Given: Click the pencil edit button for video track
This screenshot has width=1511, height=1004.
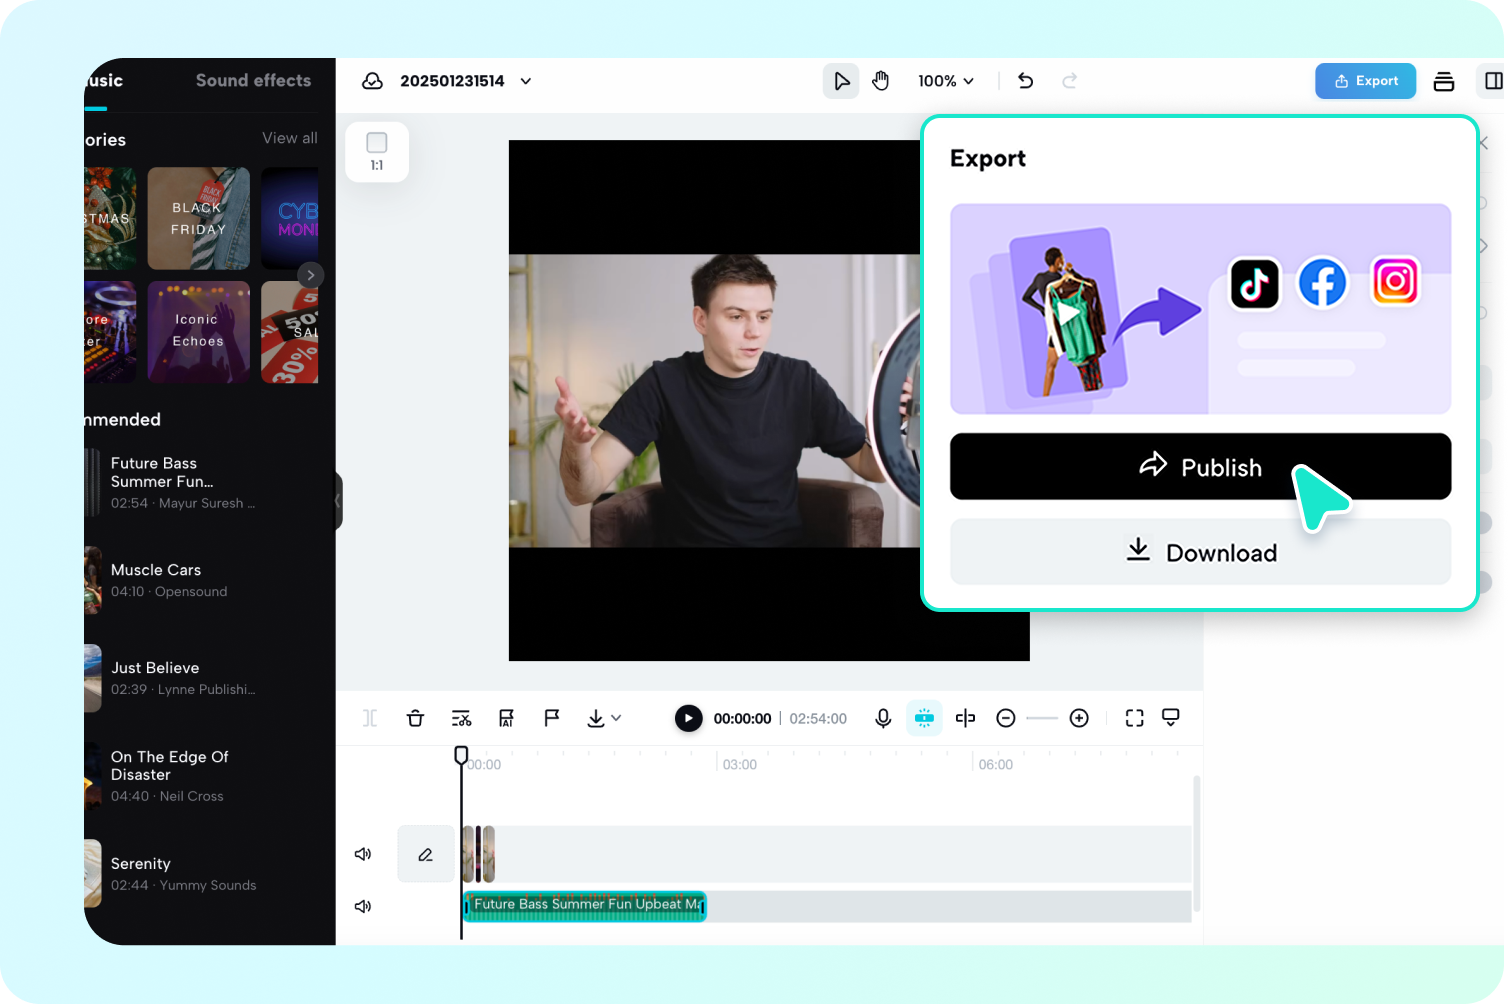Looking at the screenshot, I should click(425, 854).
